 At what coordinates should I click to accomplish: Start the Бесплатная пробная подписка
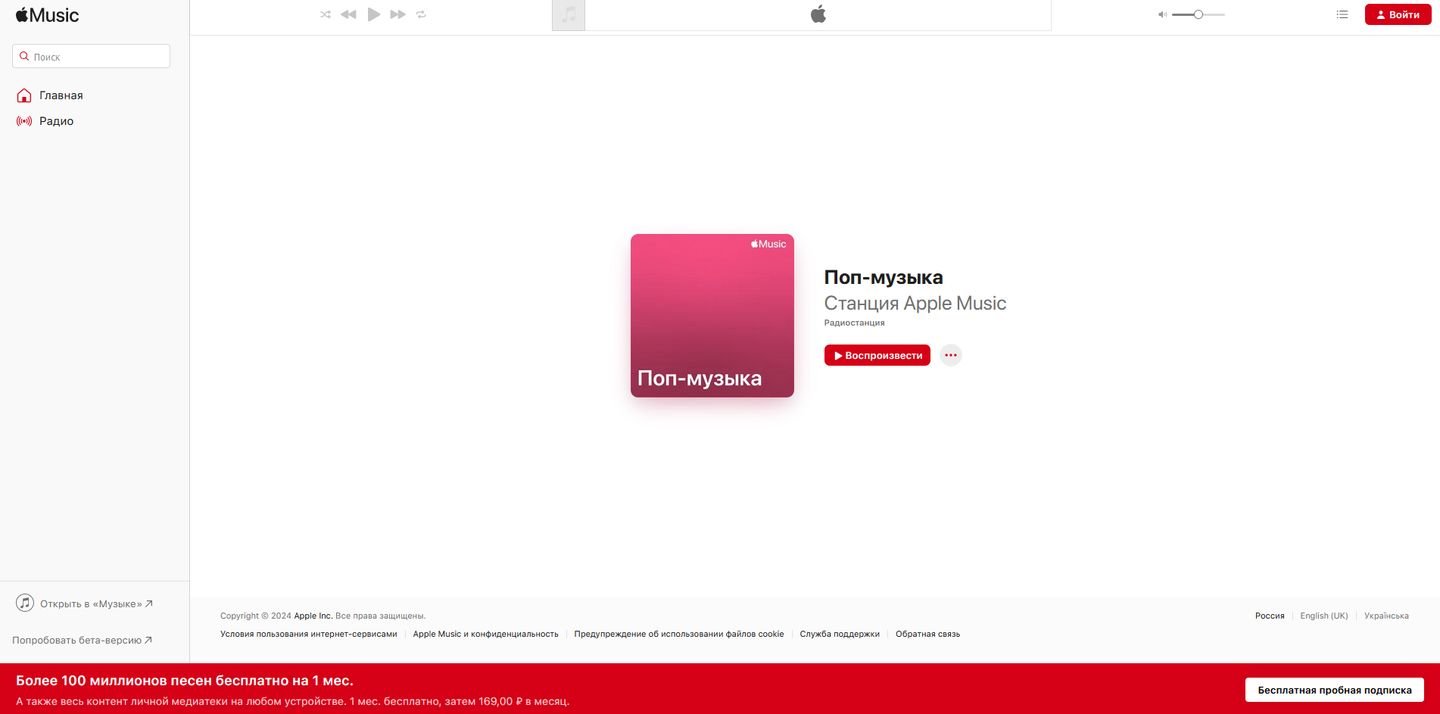pos(1334,690)
